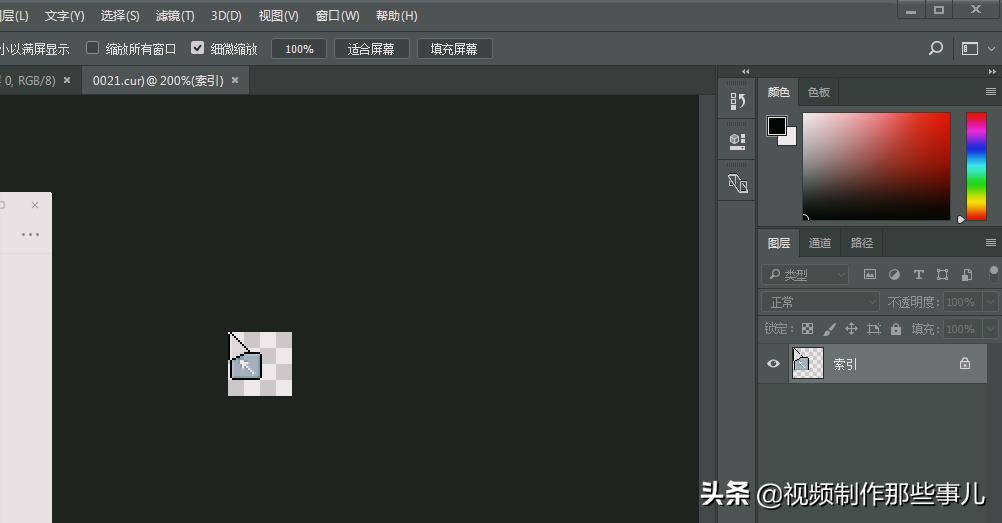Click the workspace layout icon

[970, 49]
